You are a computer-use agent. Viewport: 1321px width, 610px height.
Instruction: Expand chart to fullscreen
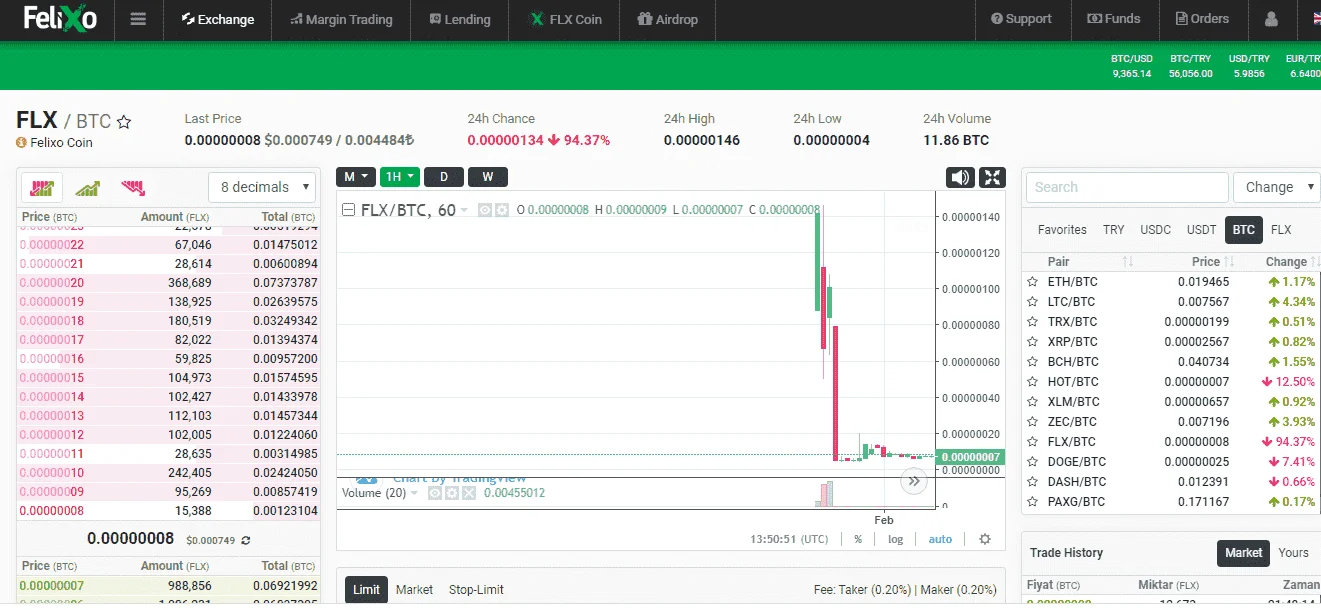[x=992, y=177]
